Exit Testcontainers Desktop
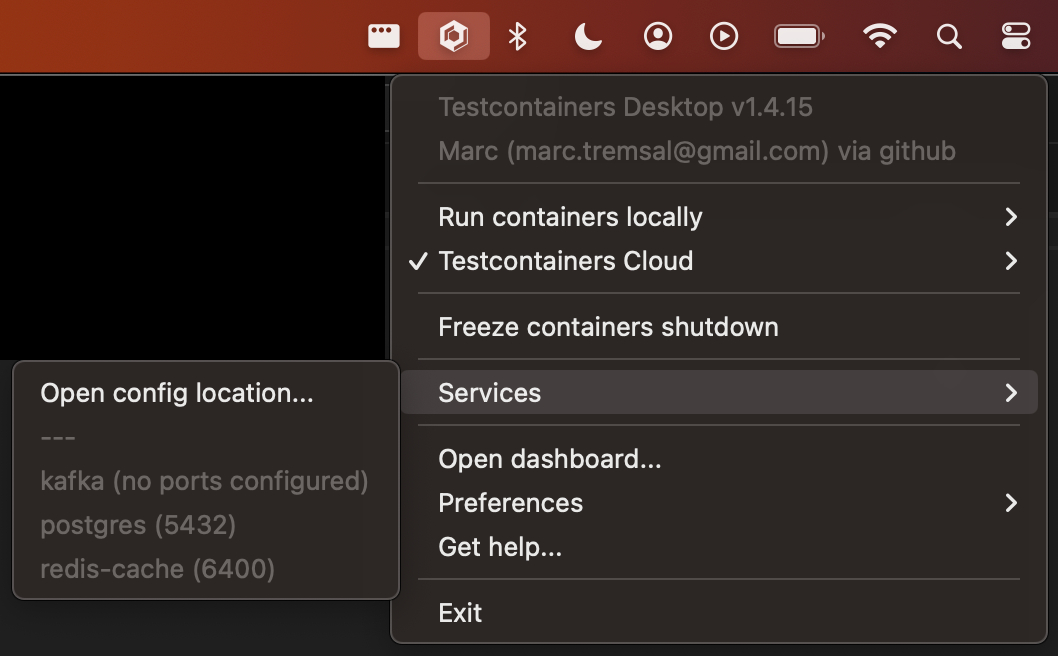Image resolution: width=1058 pixels, height=656 pixels. [x=460, y=613]
